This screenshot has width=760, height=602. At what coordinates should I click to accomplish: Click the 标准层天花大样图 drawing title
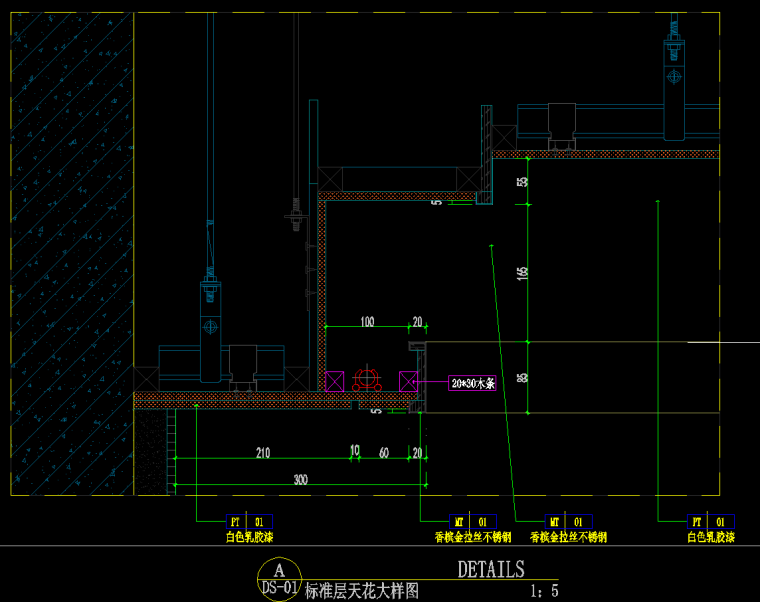click(362, 591)
